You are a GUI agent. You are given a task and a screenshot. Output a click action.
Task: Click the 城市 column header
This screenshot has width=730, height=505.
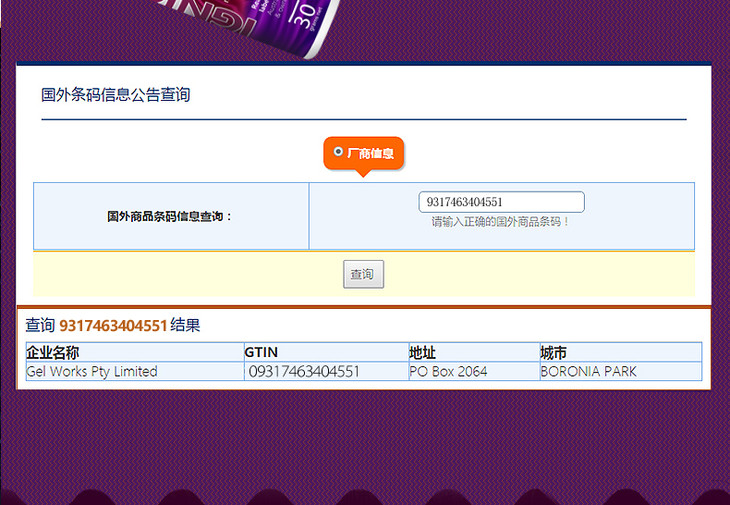621,352
